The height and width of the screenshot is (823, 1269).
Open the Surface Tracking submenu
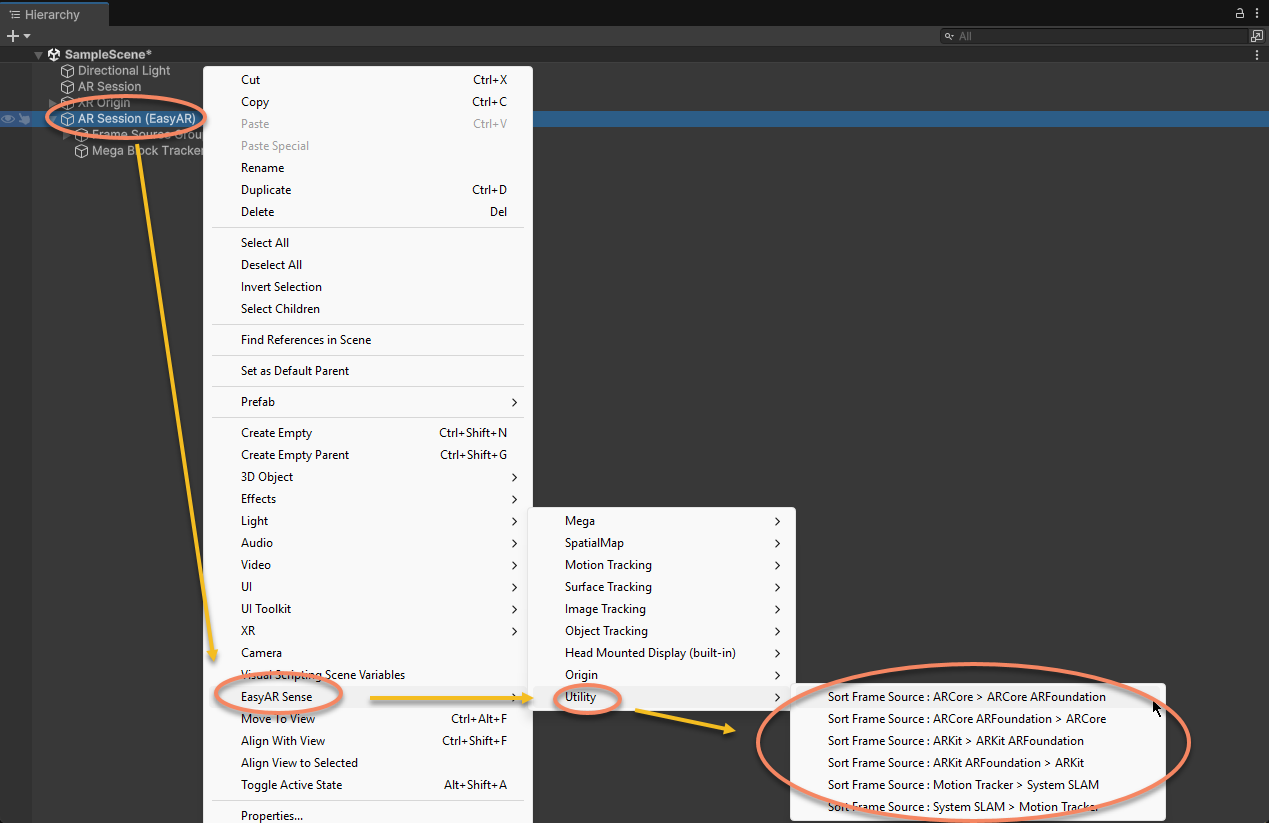point(661,587)
